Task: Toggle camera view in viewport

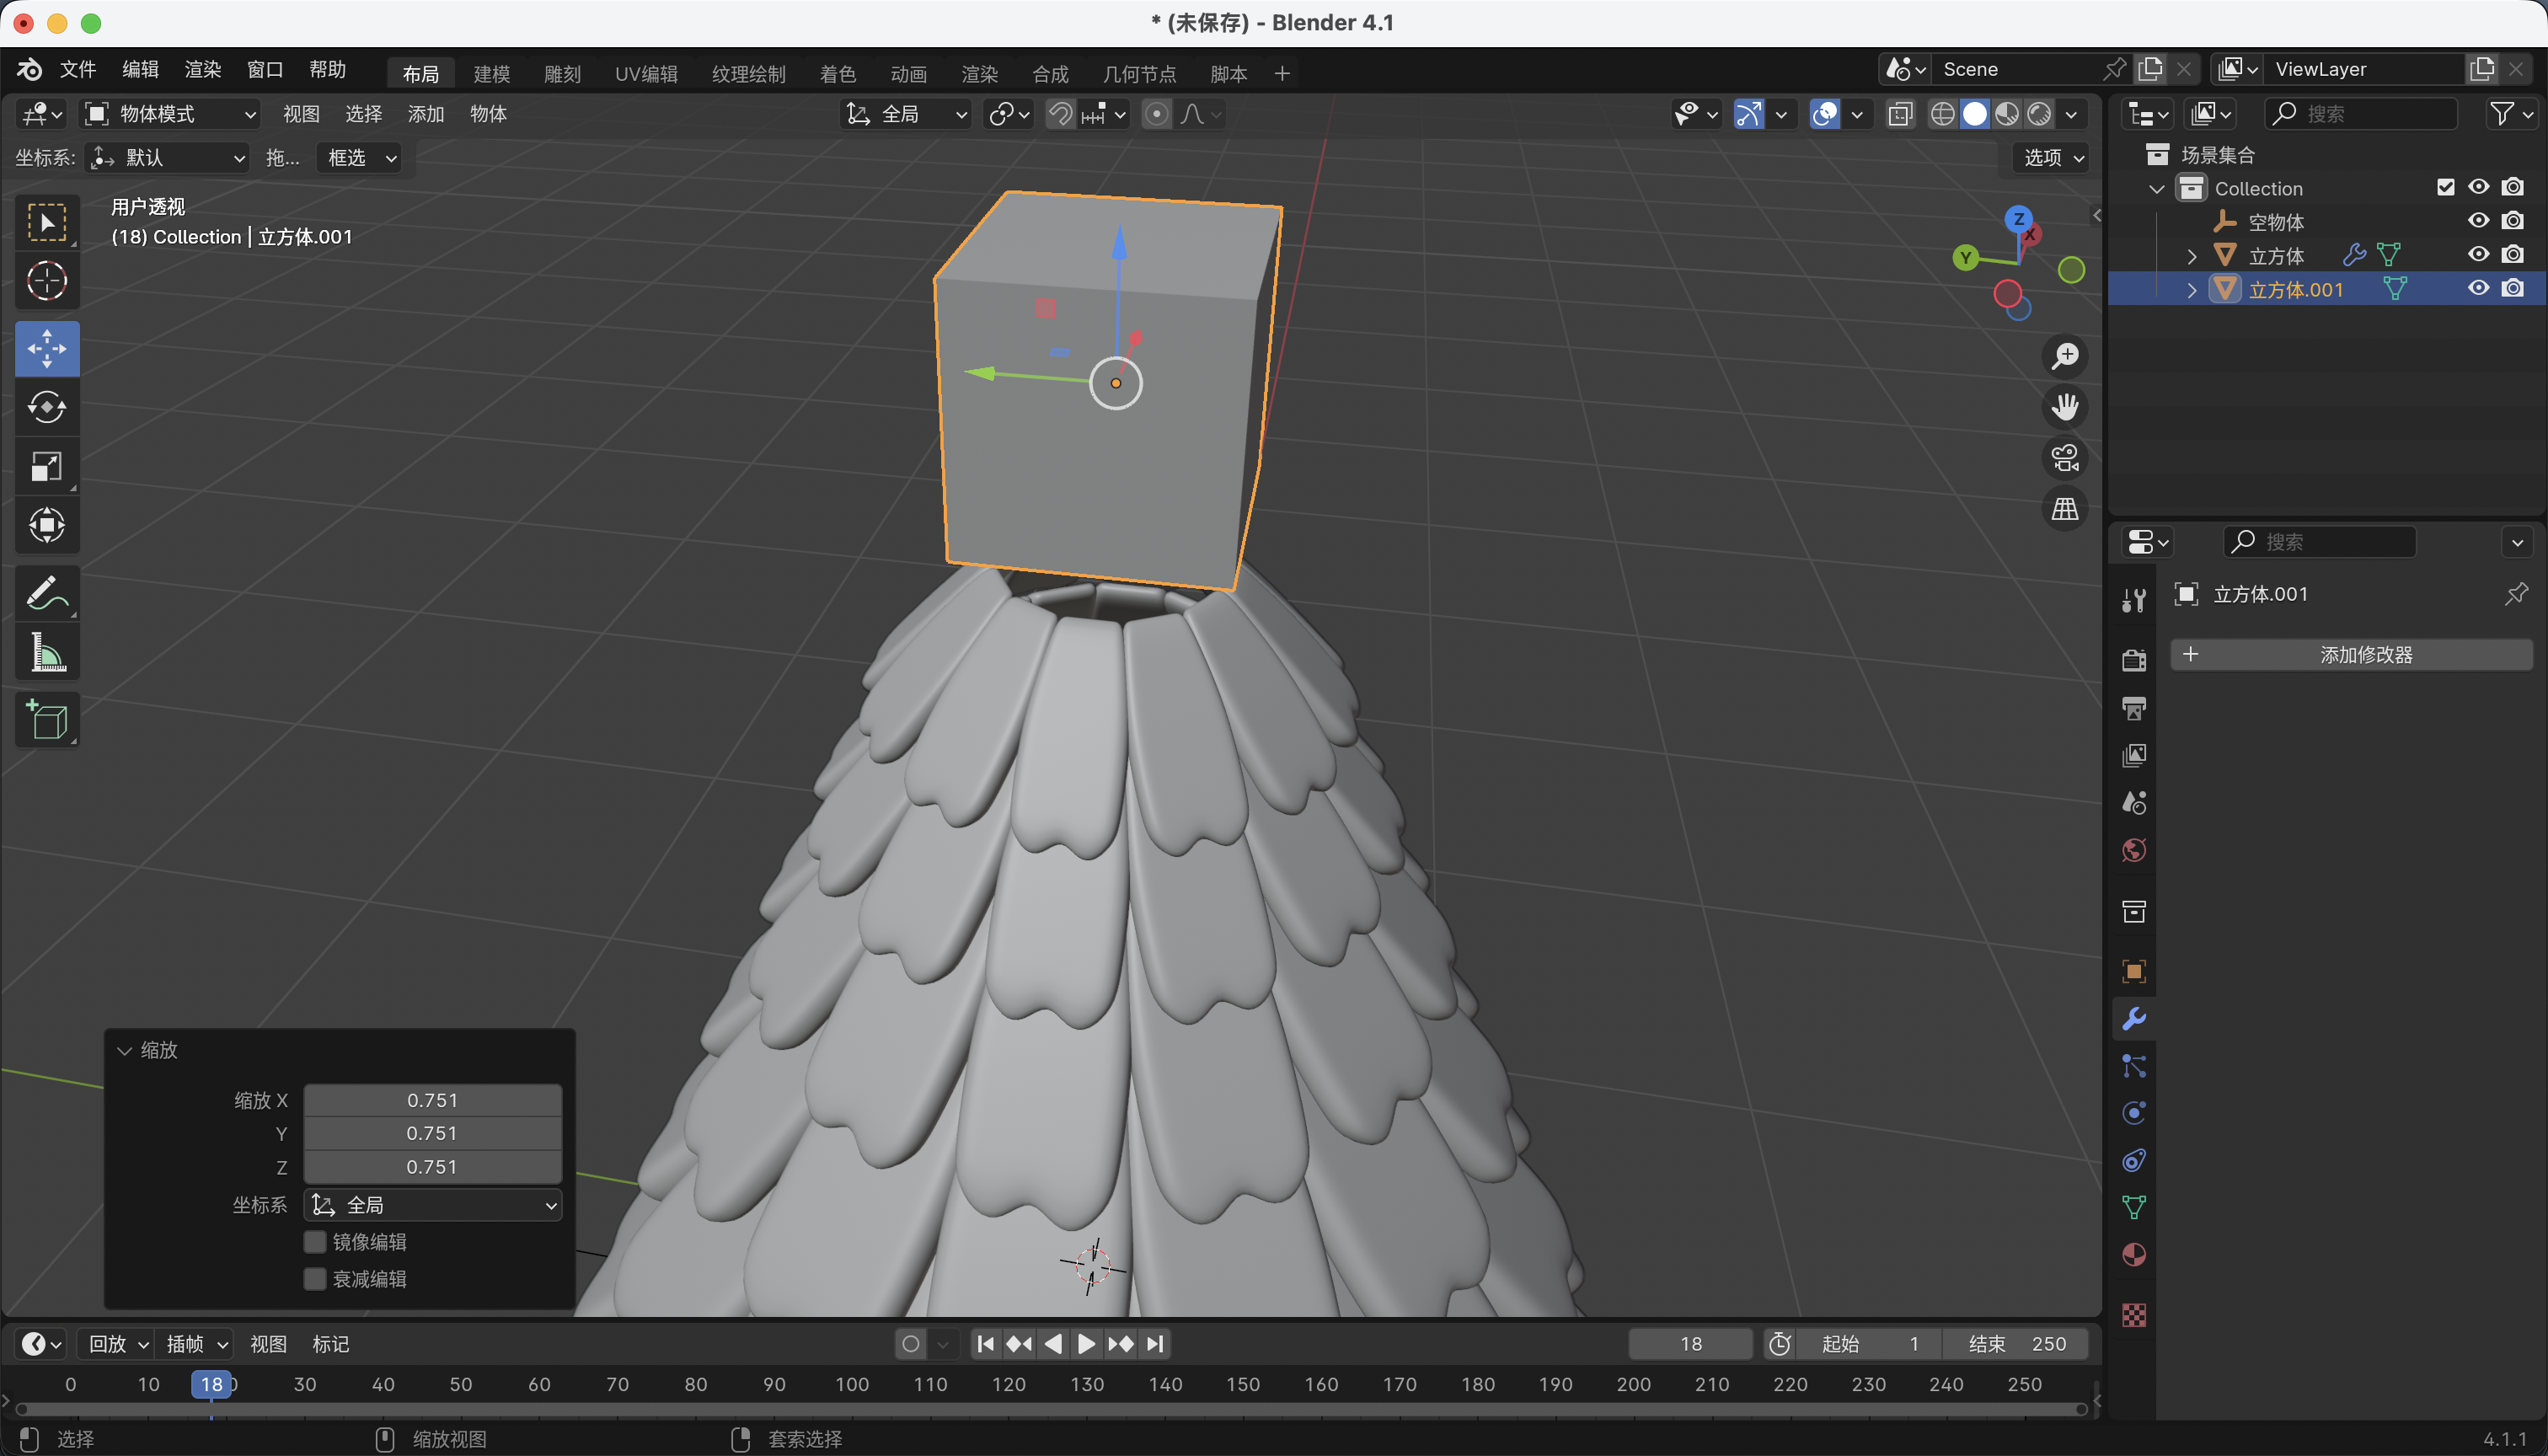Action: pos(2065,458)
